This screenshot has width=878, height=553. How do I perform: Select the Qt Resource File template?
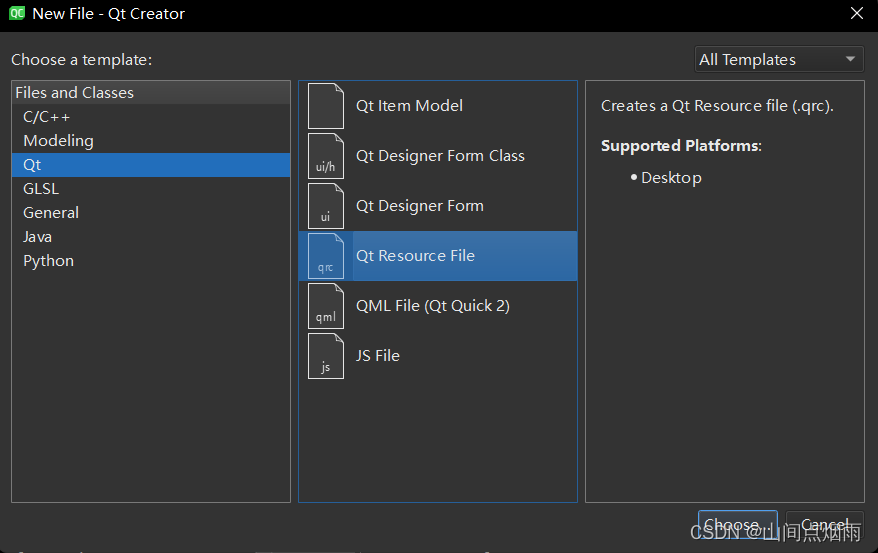438,256
